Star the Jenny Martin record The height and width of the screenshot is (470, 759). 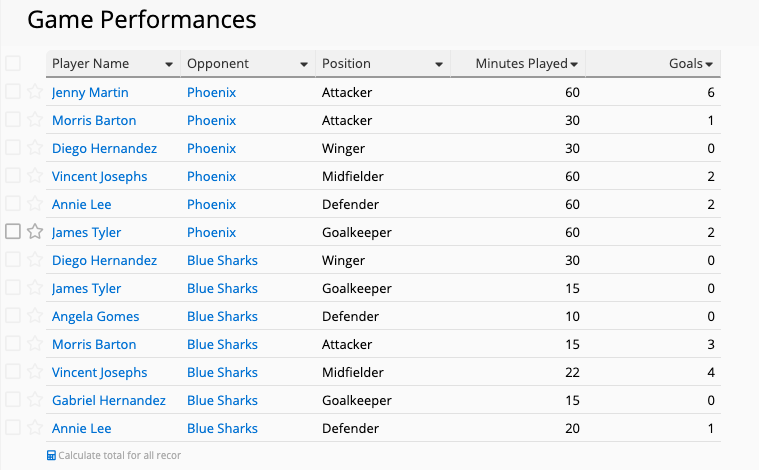click(x=35, y=91)
